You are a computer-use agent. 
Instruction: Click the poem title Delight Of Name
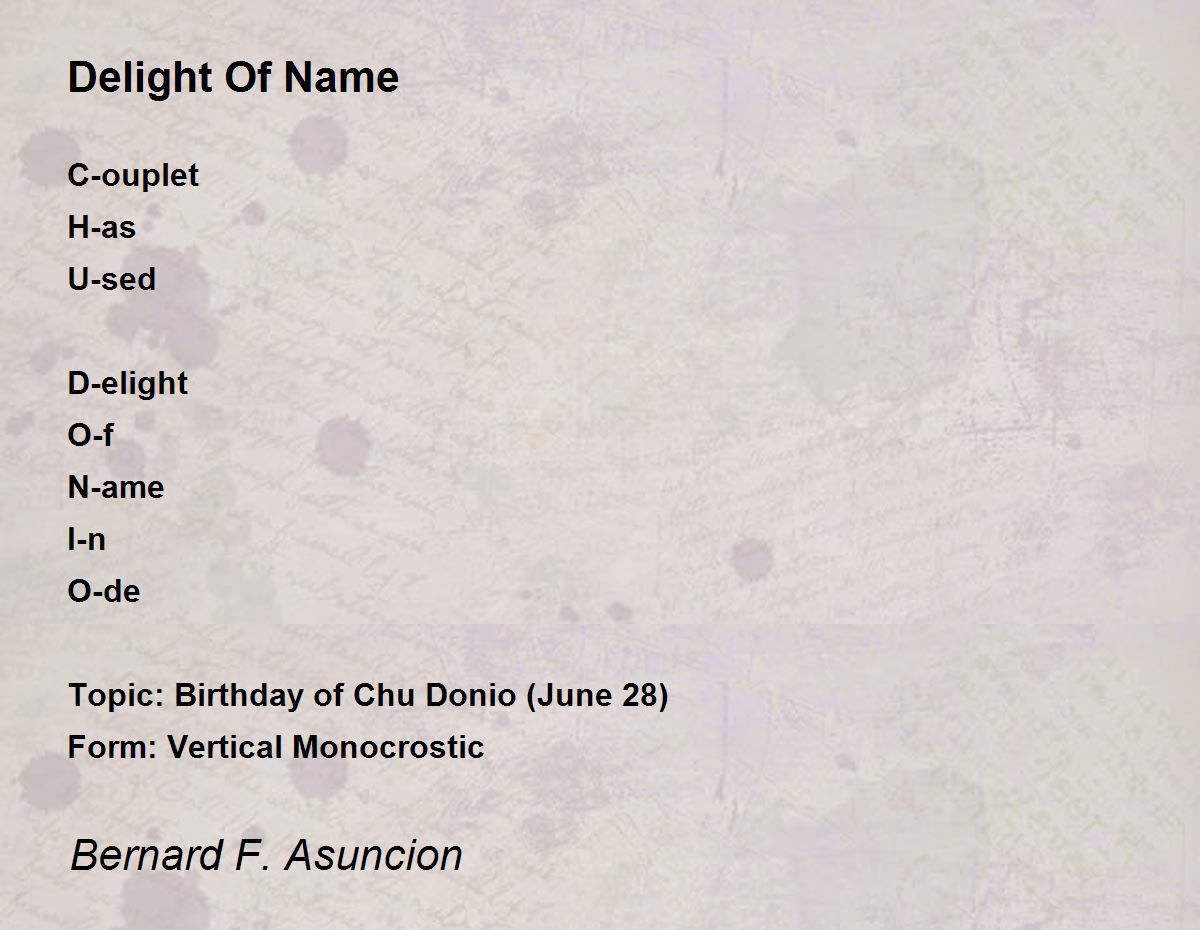tap(233, 78)
